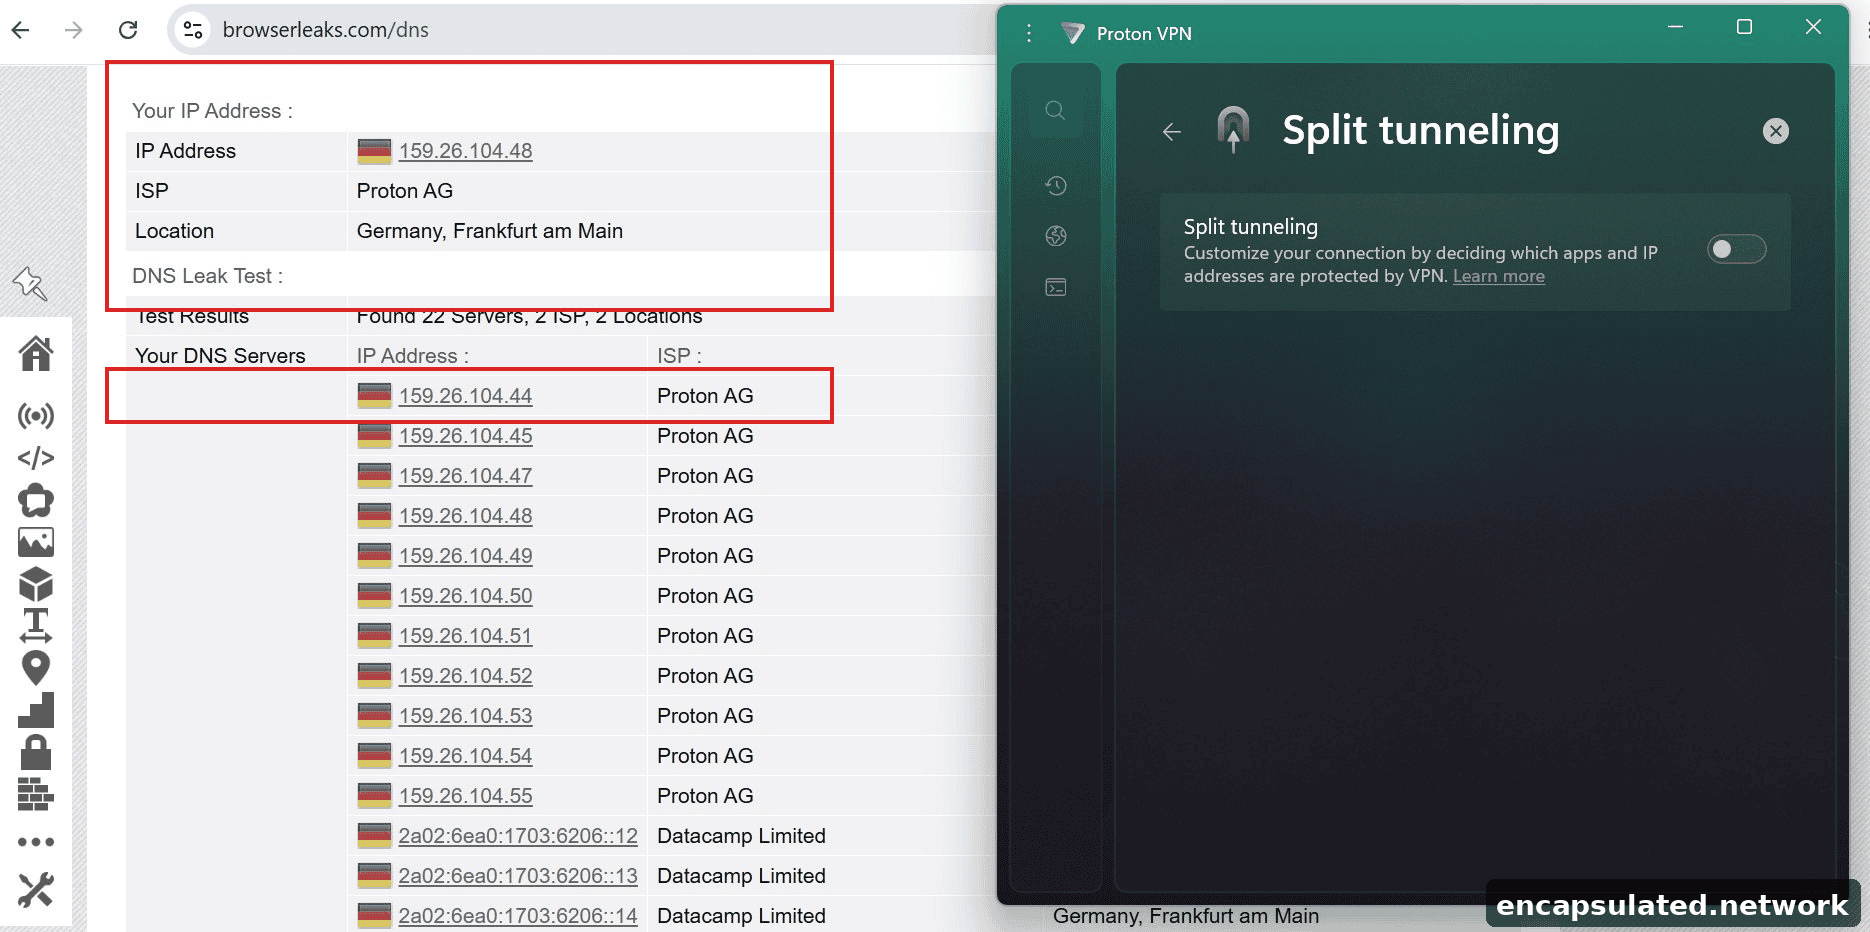Toggle the Split tunneling switch

click(x=1736, y=249)
